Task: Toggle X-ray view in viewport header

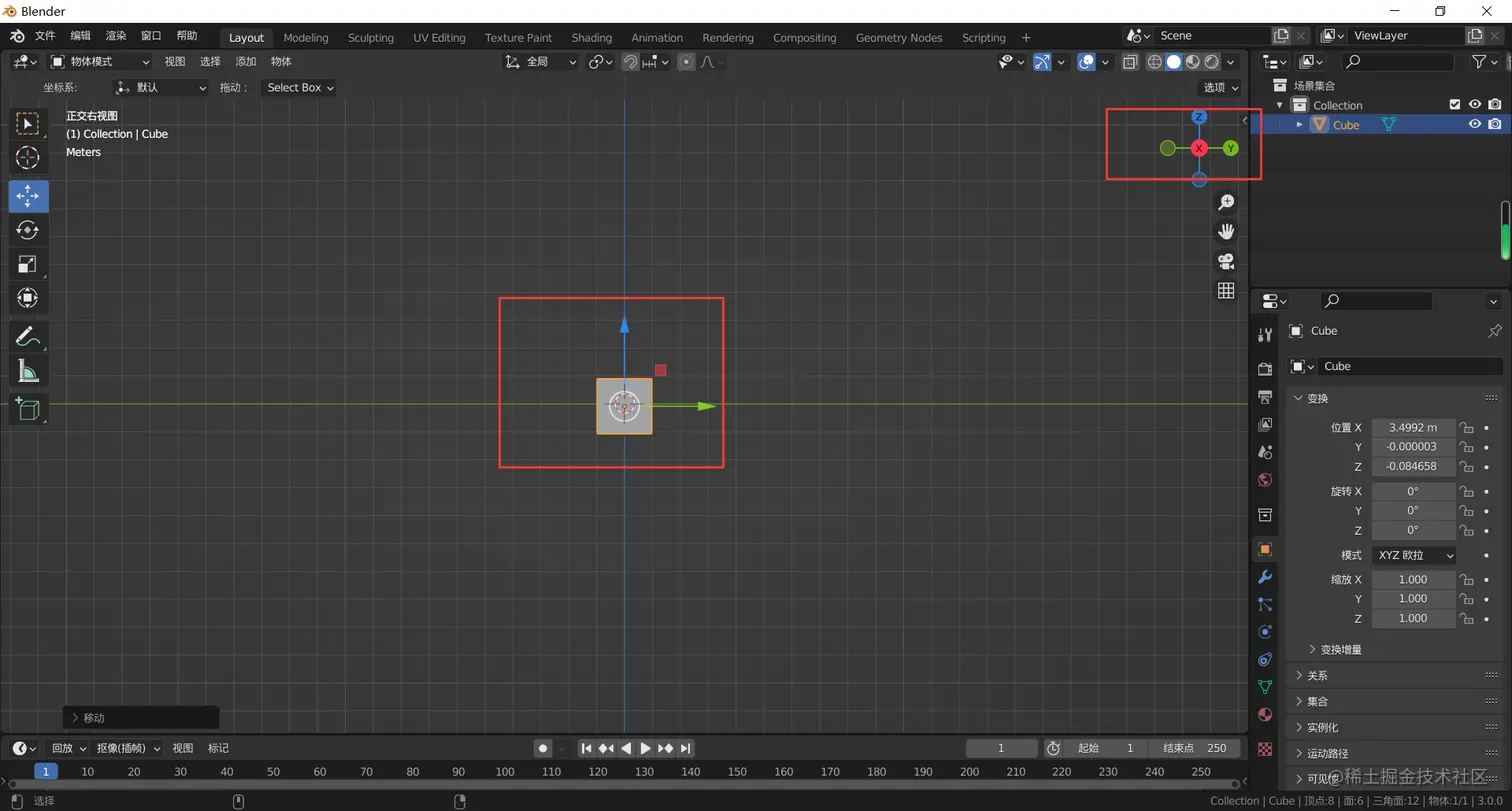Action: (1130, 62)
